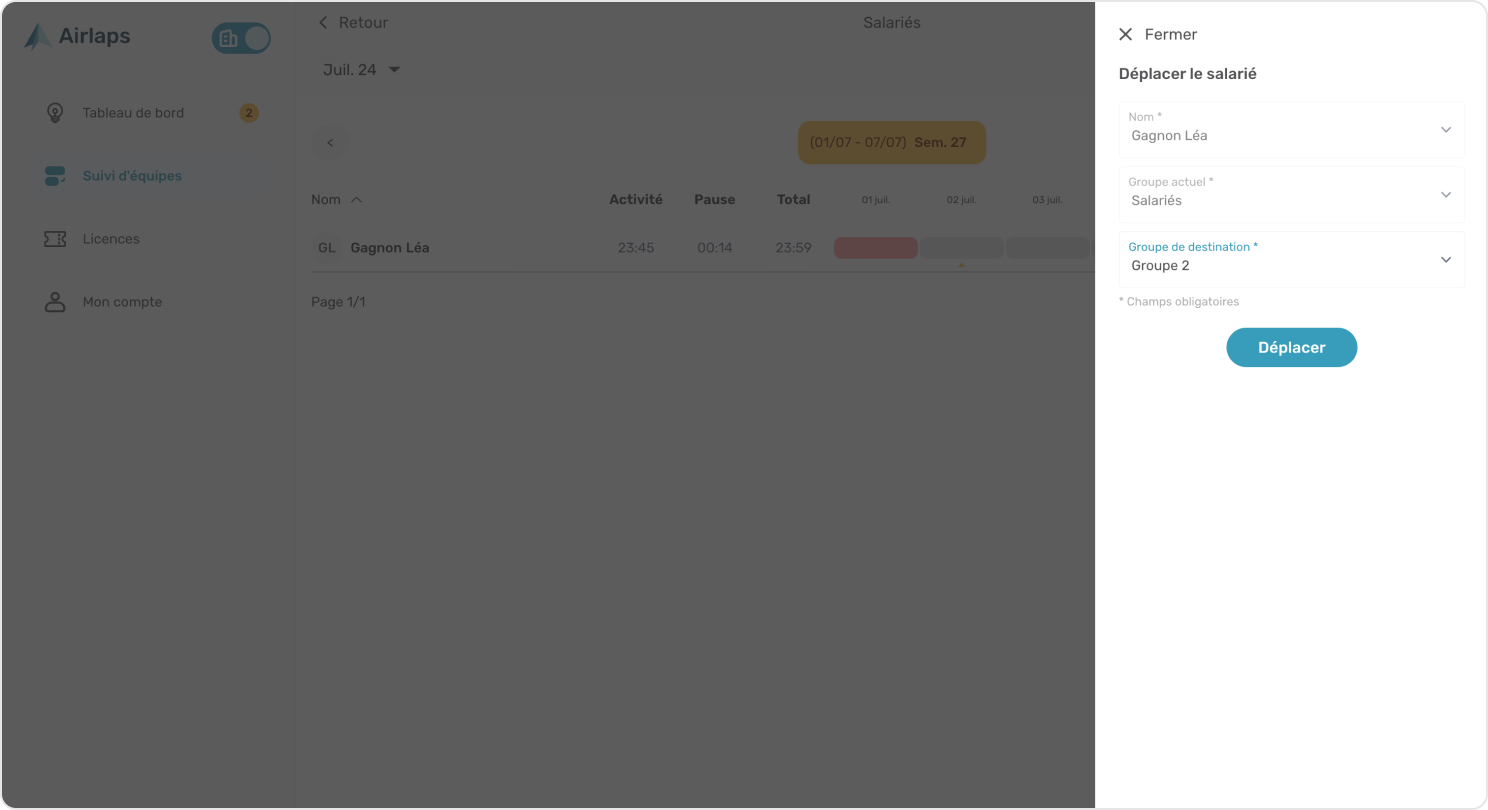Toggle the building mode switch
The image size is (1488, 810).
tap(241, 38)
